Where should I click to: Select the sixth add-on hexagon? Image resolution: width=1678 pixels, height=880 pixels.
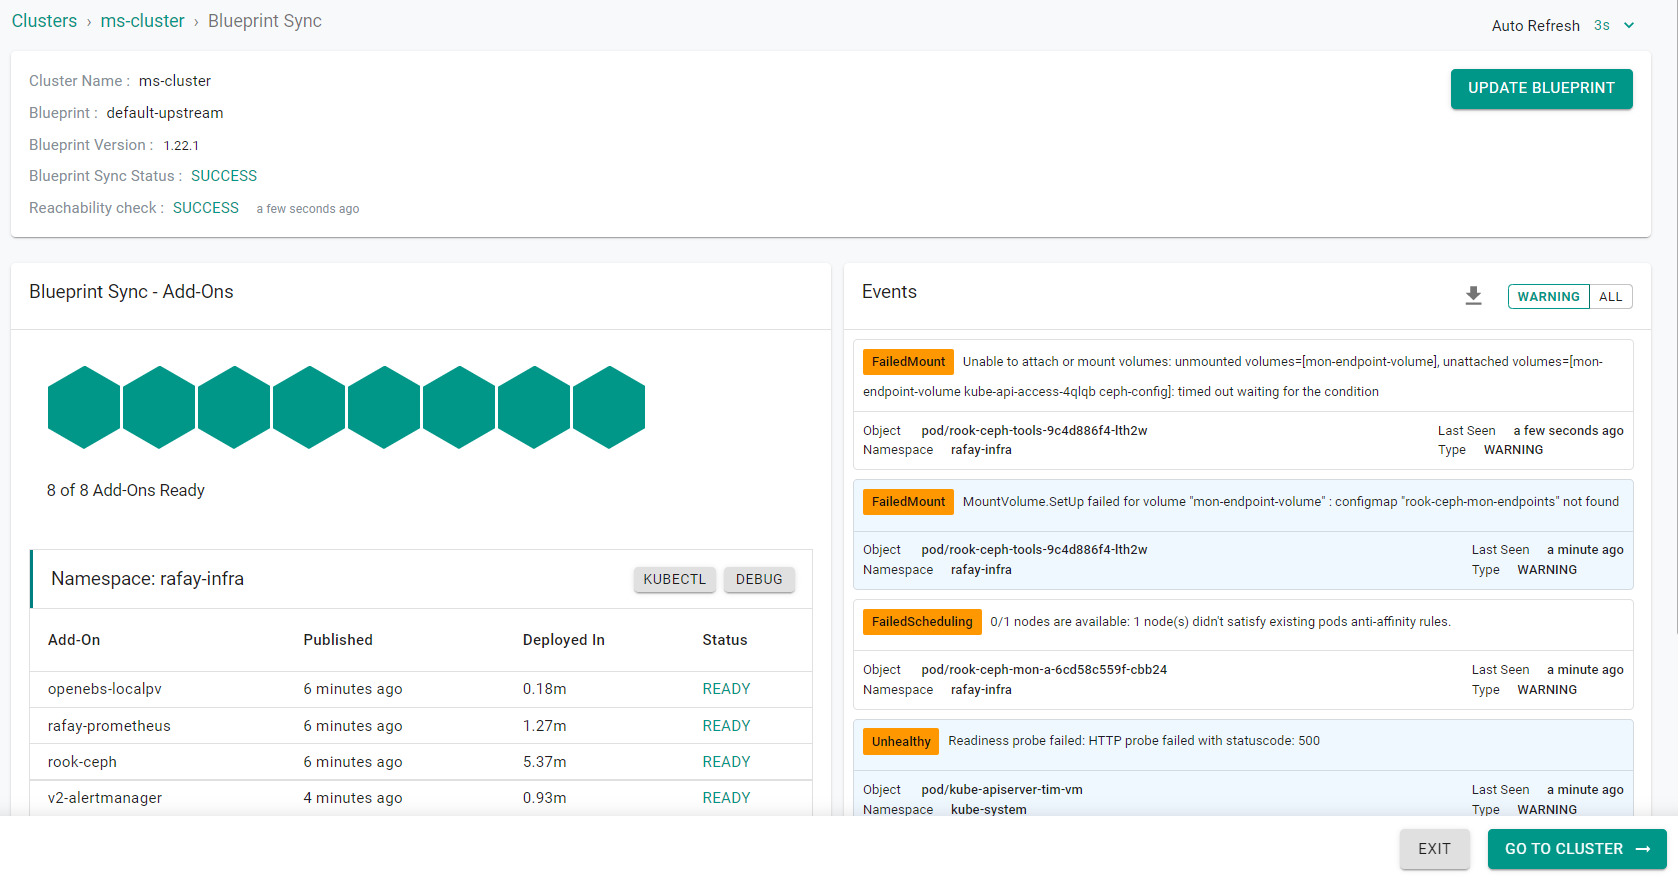pos(459,407)
